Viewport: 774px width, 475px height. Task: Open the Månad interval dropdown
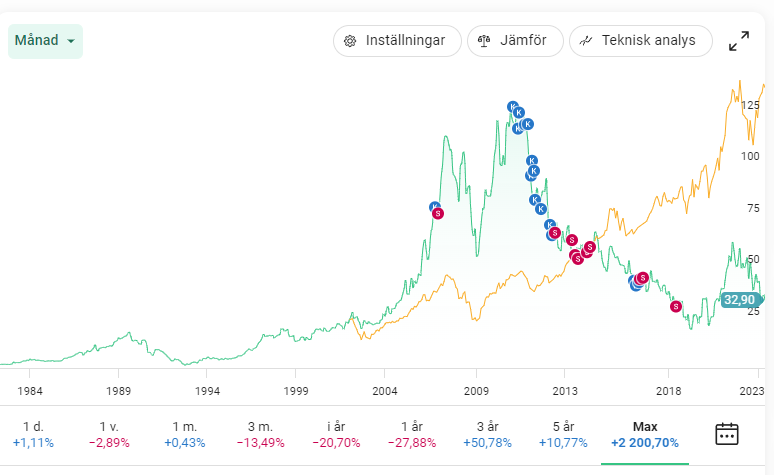[45, 41]
